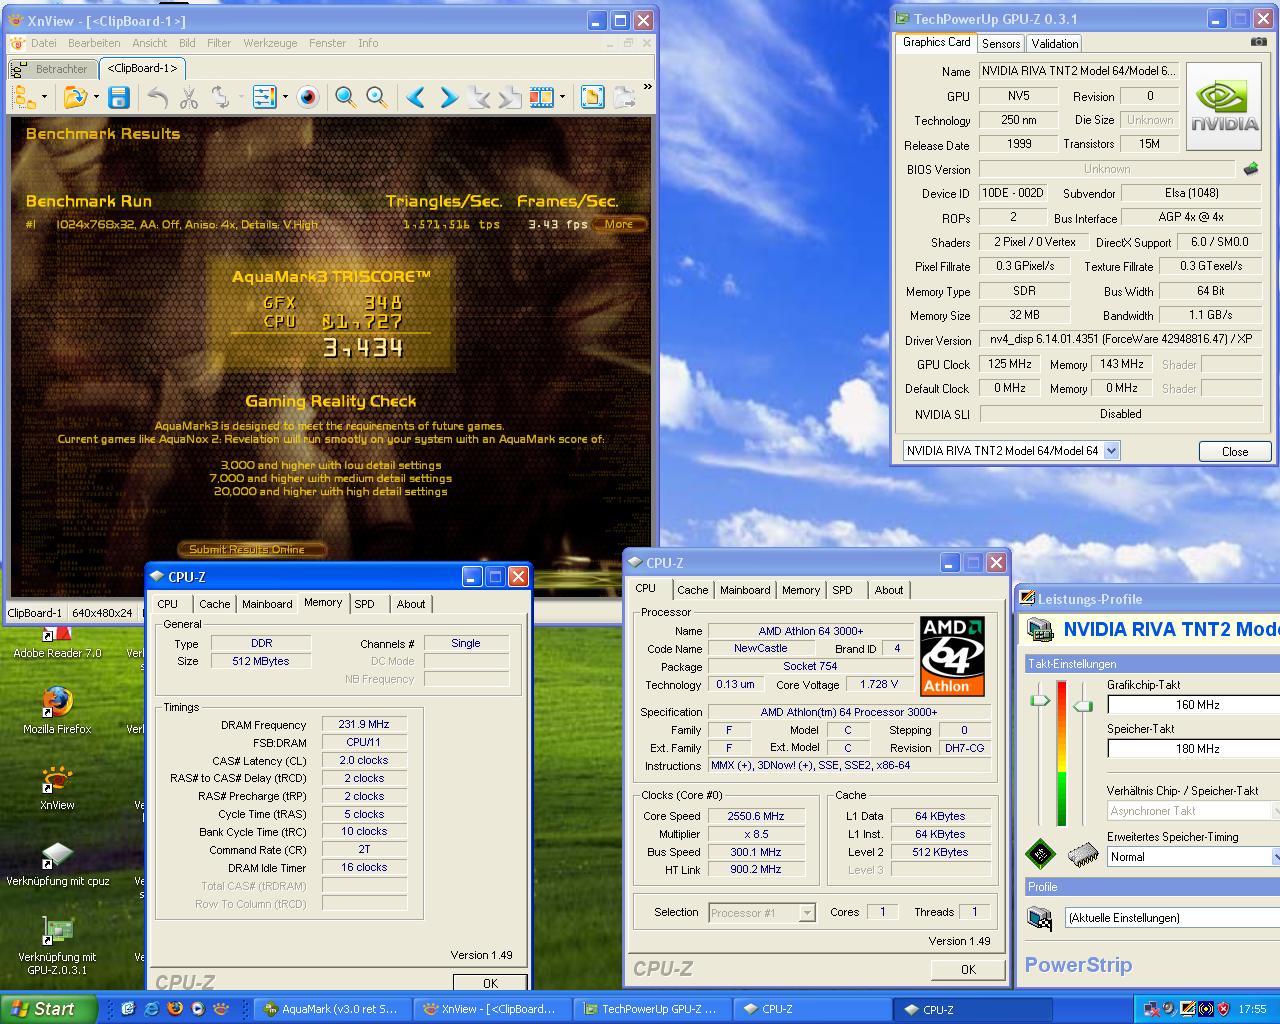
Task: Click the scissors Cut icon in XnView
Action: [x=189, y=97]
